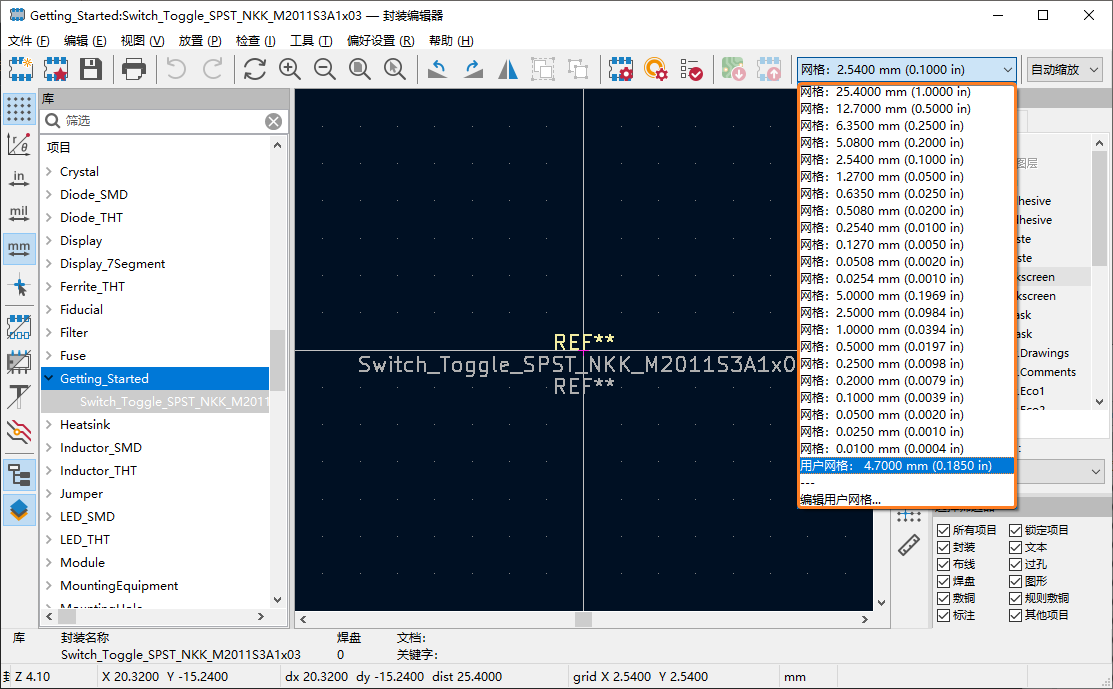
Task: Toggle the grid display dots icon
Action: pos(19,109)
